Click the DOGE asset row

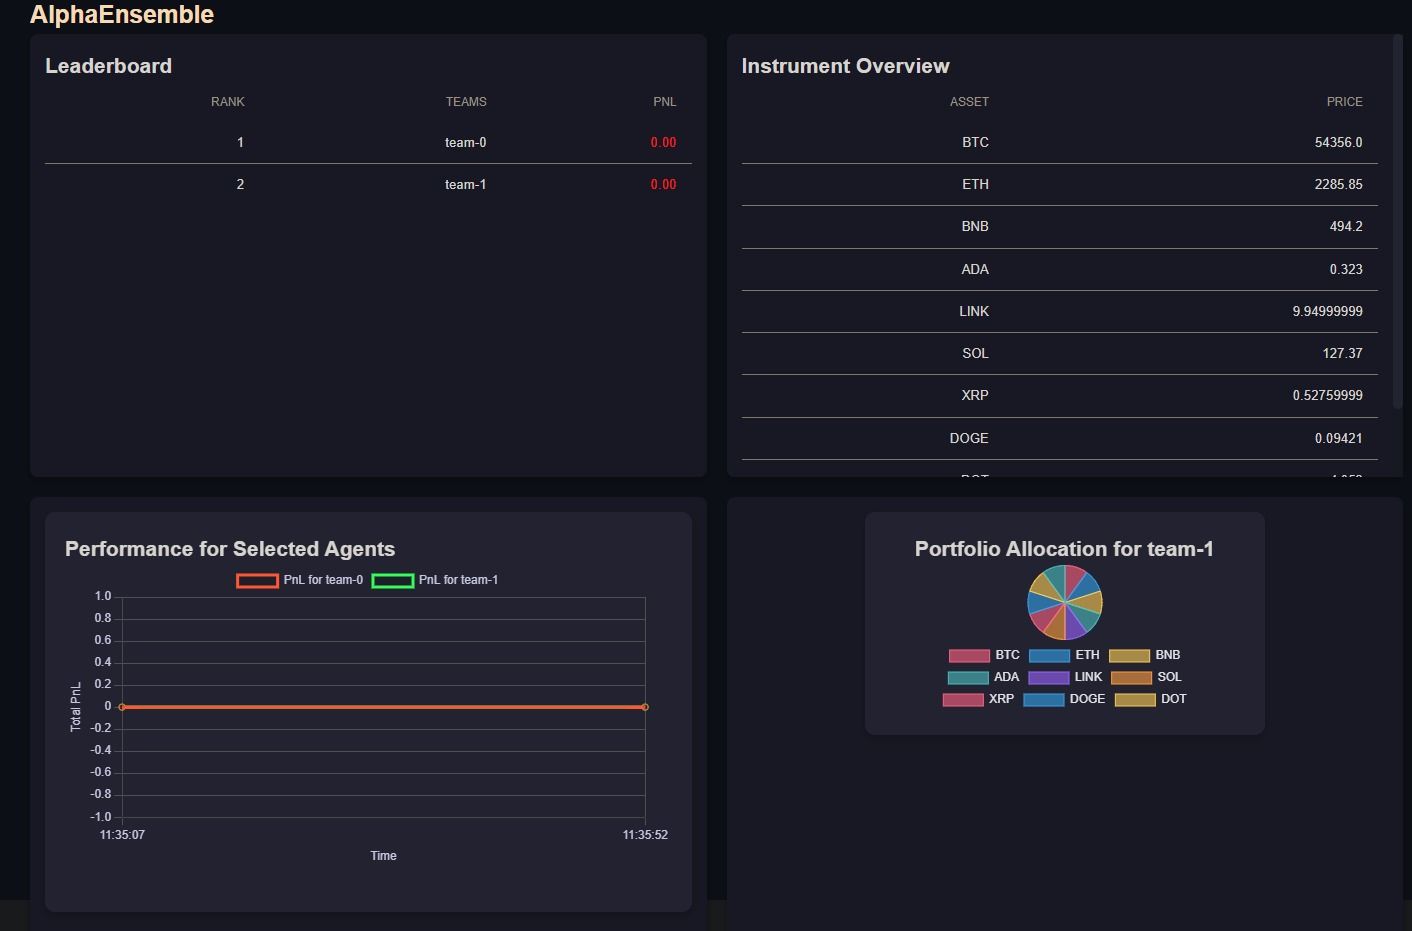(x=1060, y=439)
